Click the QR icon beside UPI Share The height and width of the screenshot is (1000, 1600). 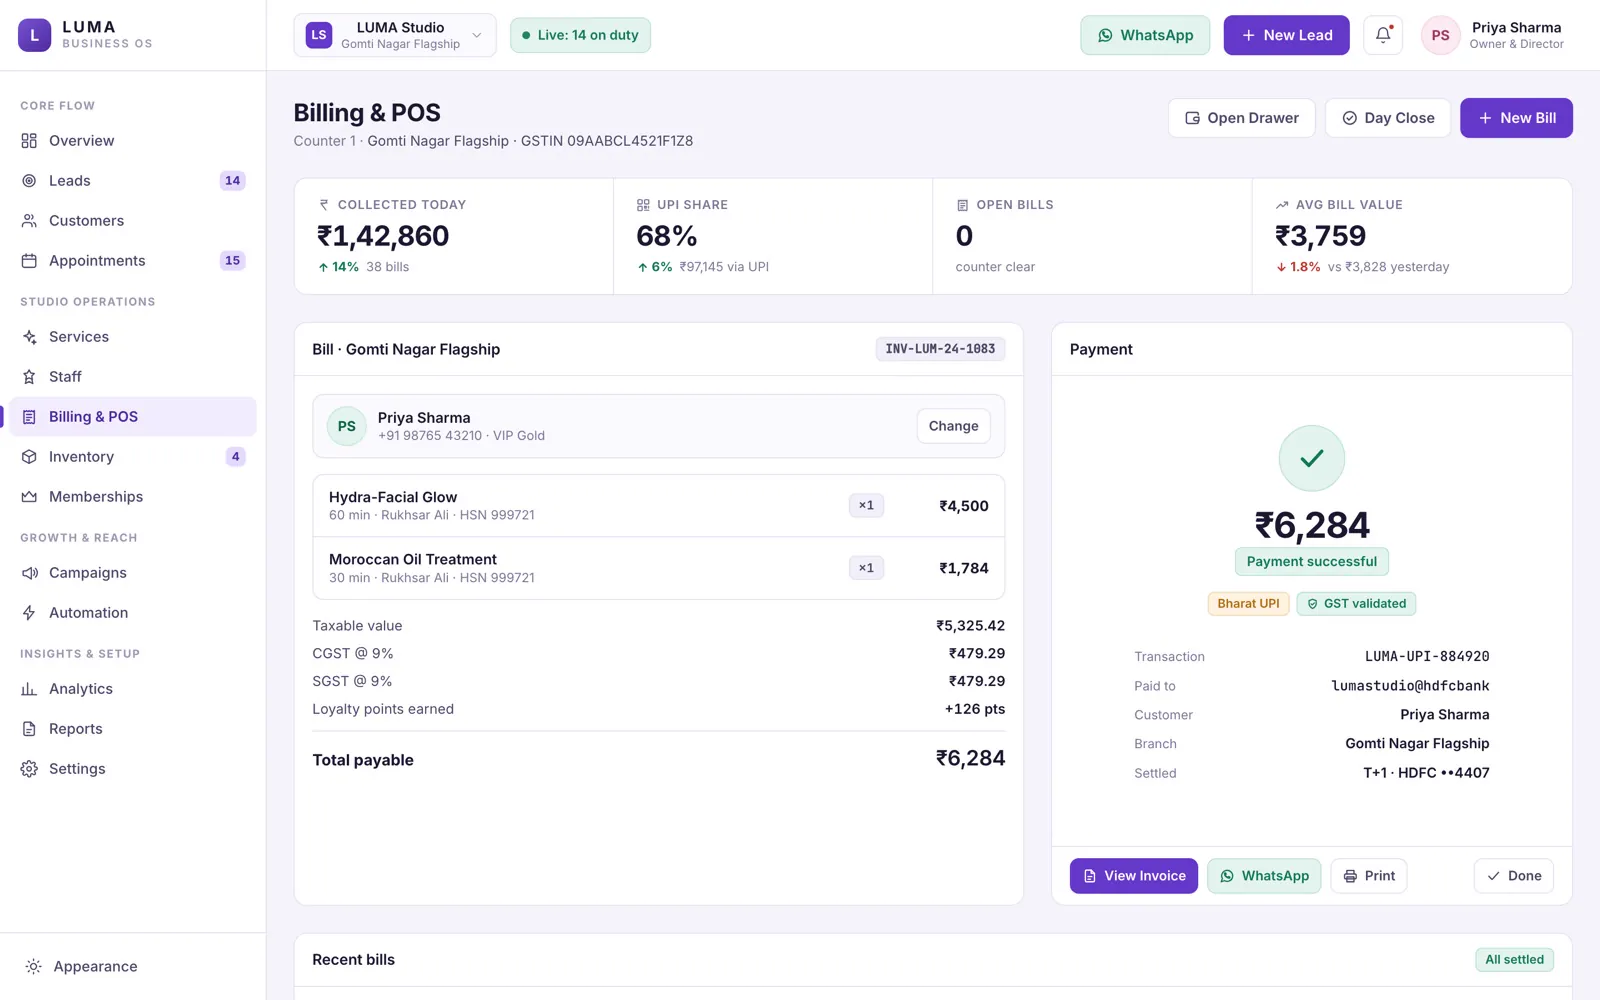point(643,205)
